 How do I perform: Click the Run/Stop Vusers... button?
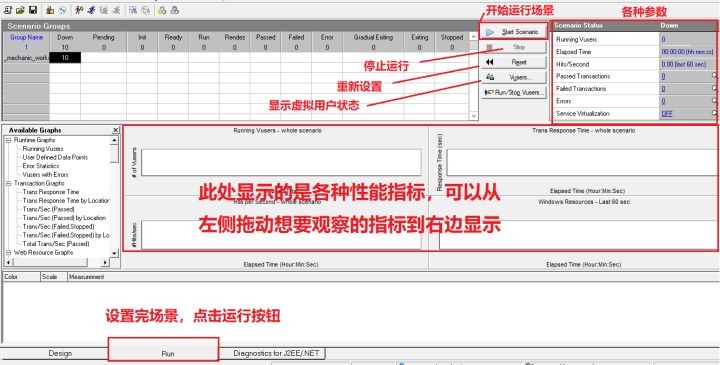[514, 92]
